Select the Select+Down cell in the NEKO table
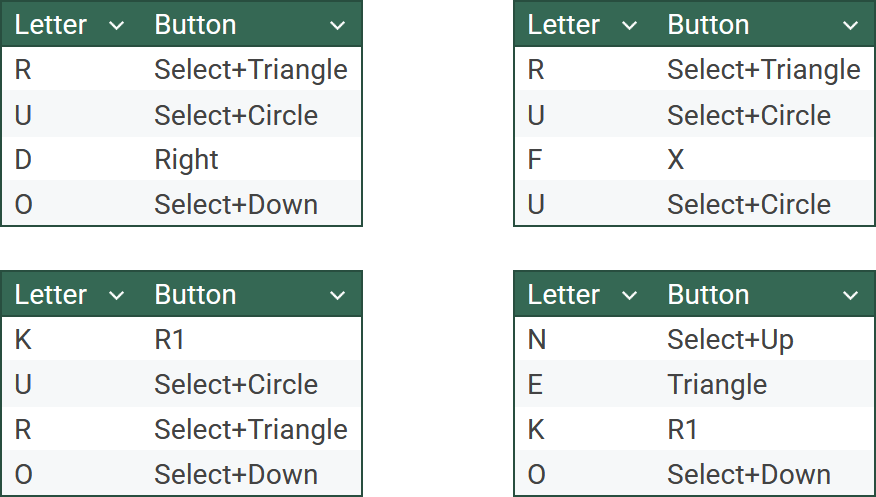The image size is (876, 497). [x=764, y=474]
